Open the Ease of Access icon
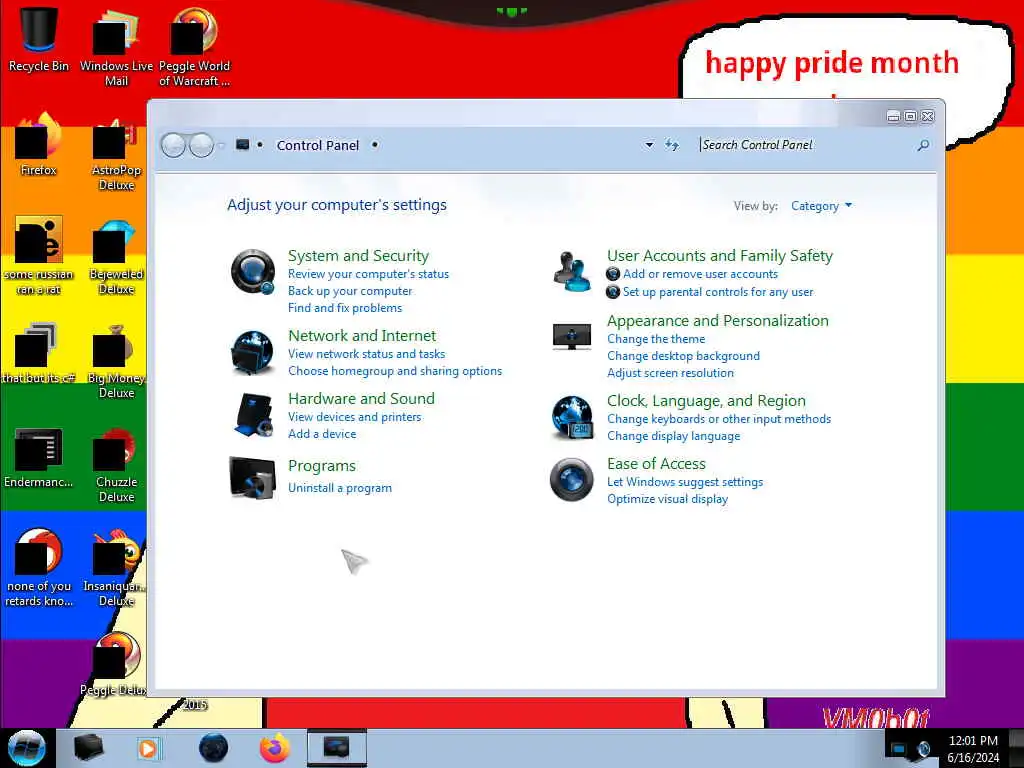Screen dimensions: 1024x768 point(571,479)
